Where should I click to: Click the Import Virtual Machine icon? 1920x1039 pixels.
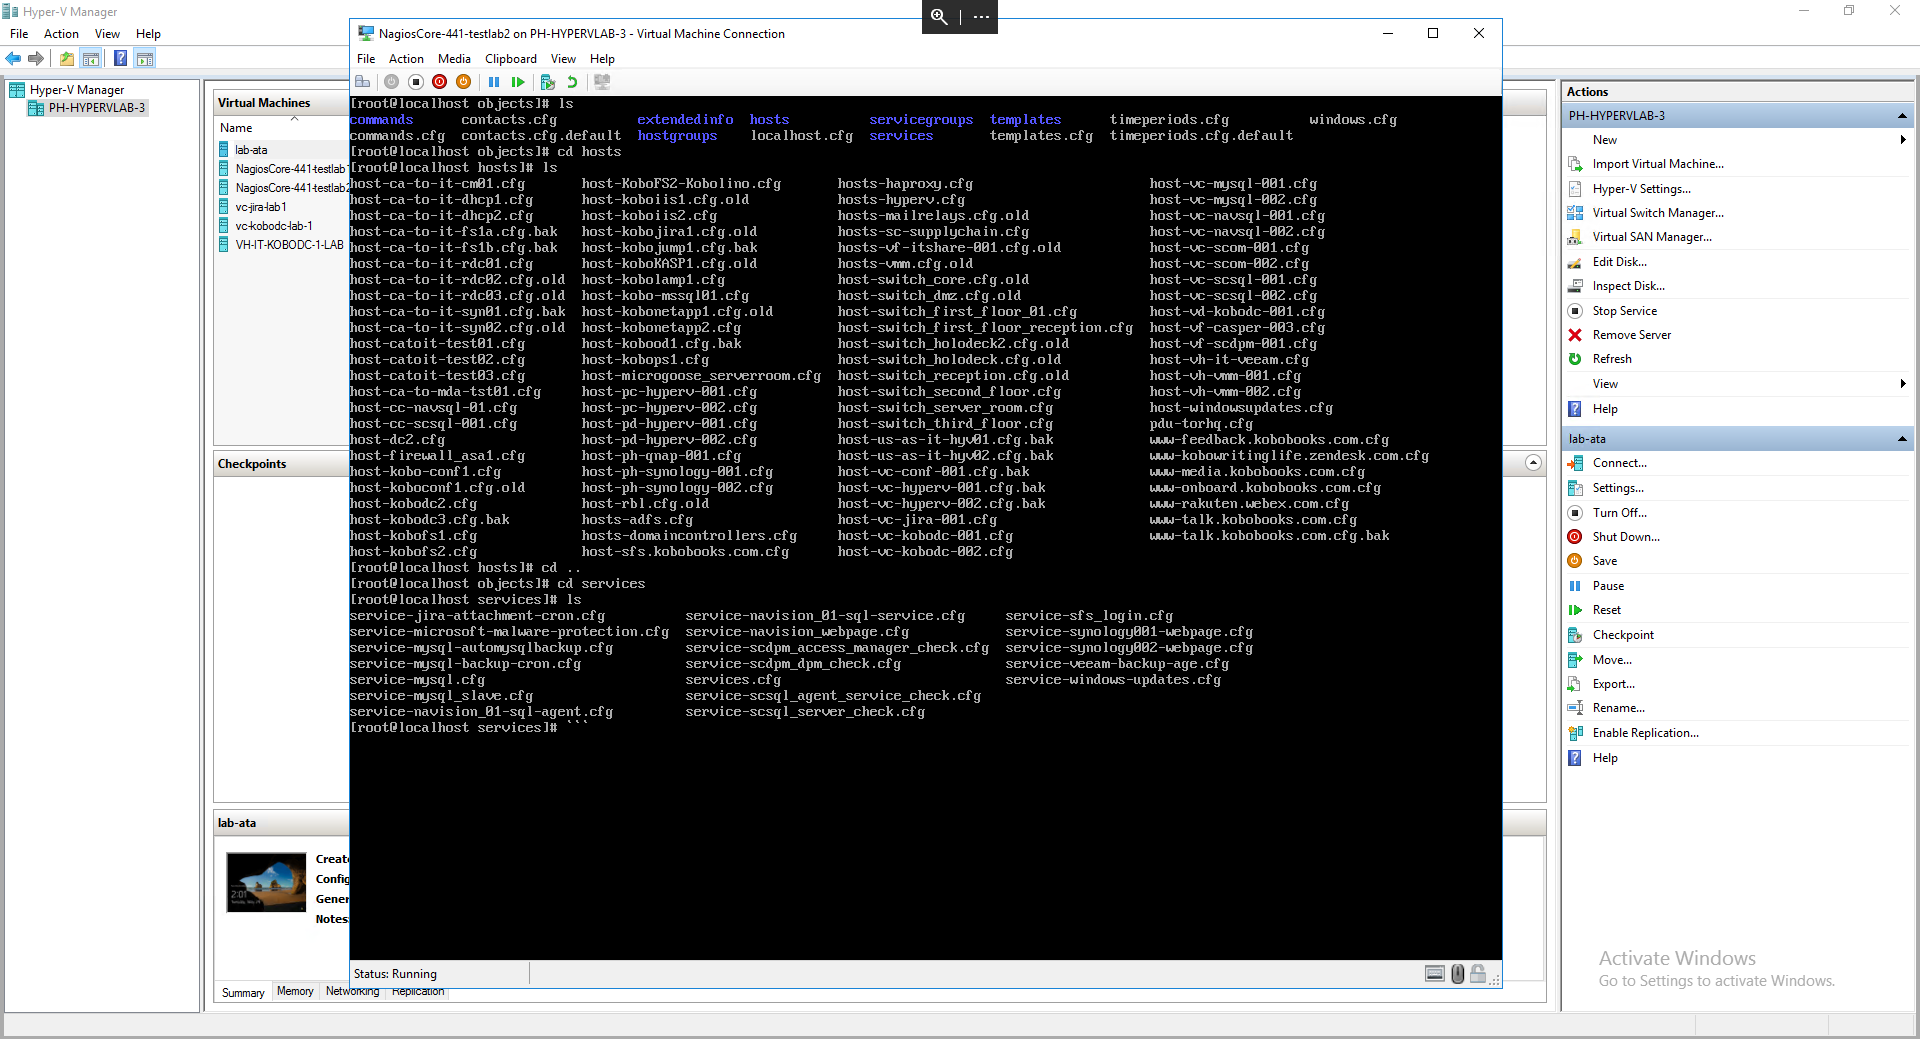(1575, 164)
